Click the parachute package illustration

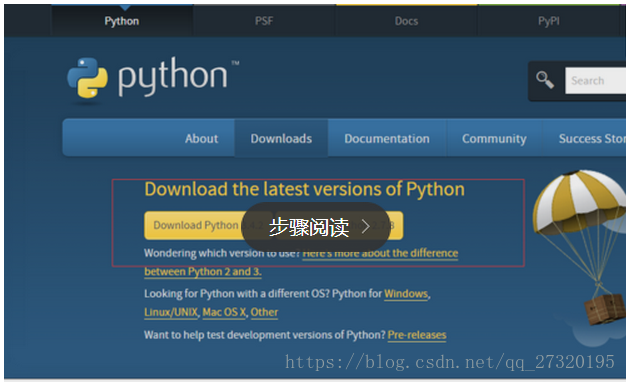coord(580,247)
